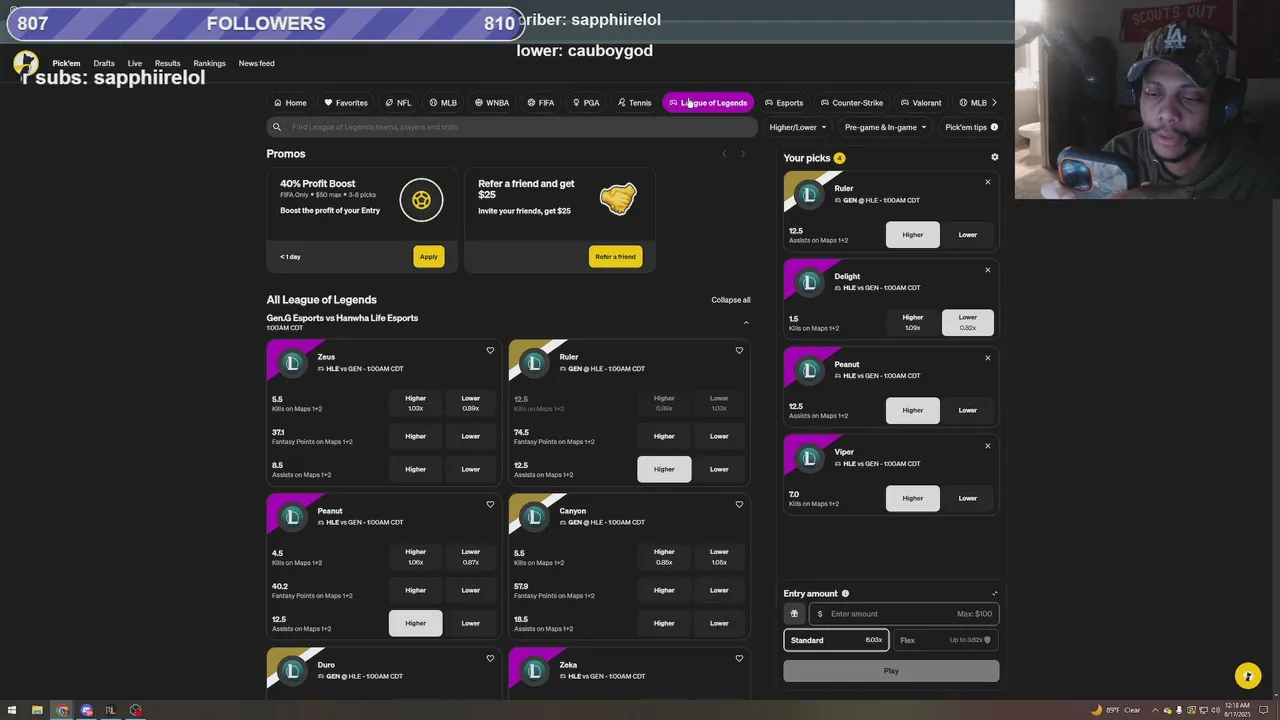
Task: Favorite the Duro player card heart
Action: pyautogui.click(x=490, y=659)
